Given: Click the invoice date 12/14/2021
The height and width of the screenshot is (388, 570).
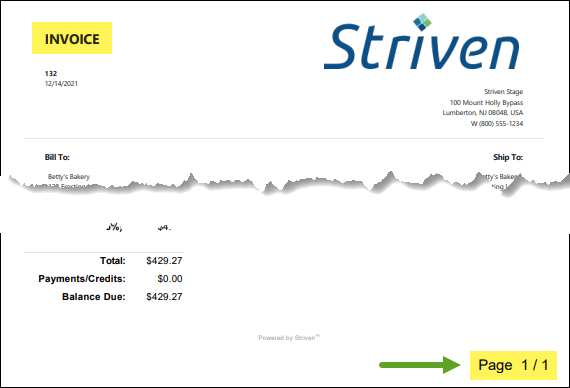Looking at the screenshot, I should click(61, 84).
